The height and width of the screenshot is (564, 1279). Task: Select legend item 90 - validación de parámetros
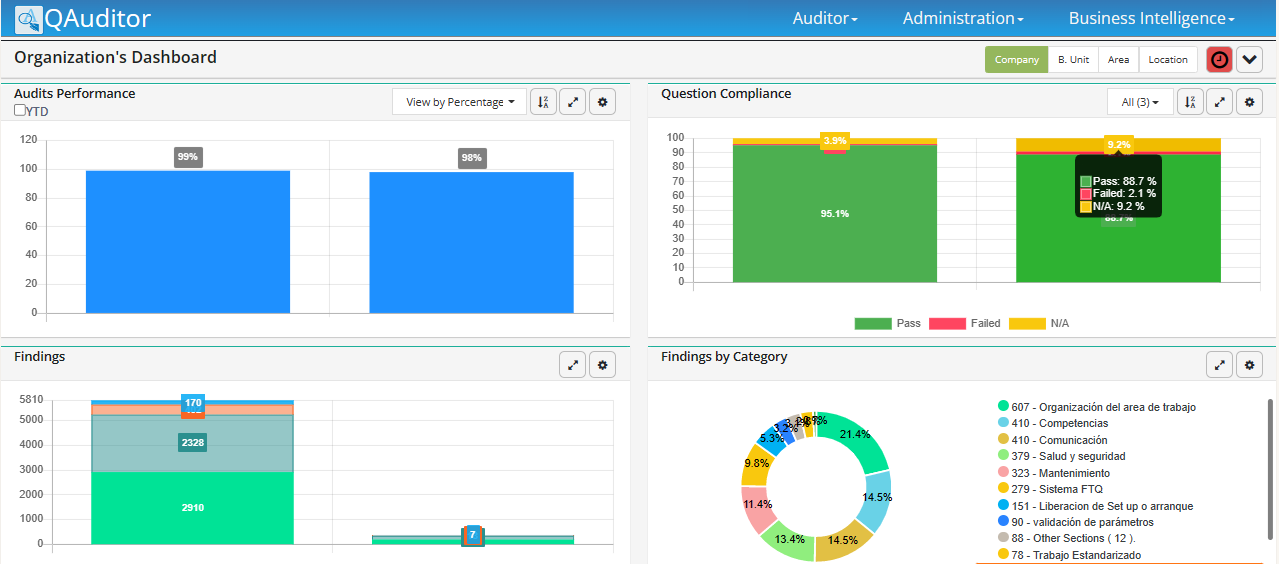pos(1075,522)
